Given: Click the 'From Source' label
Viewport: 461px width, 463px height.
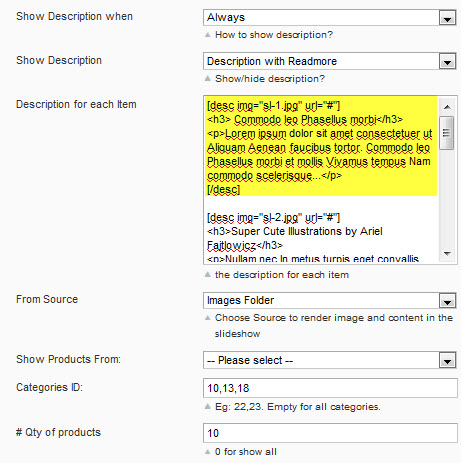Looking at the screenshot, I should tap(47, 299).
